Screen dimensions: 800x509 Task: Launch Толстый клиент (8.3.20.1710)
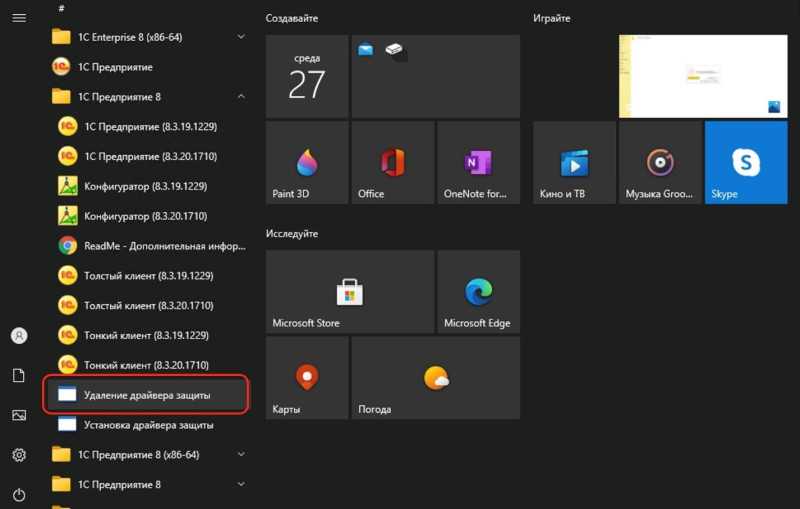pos(148,306)
